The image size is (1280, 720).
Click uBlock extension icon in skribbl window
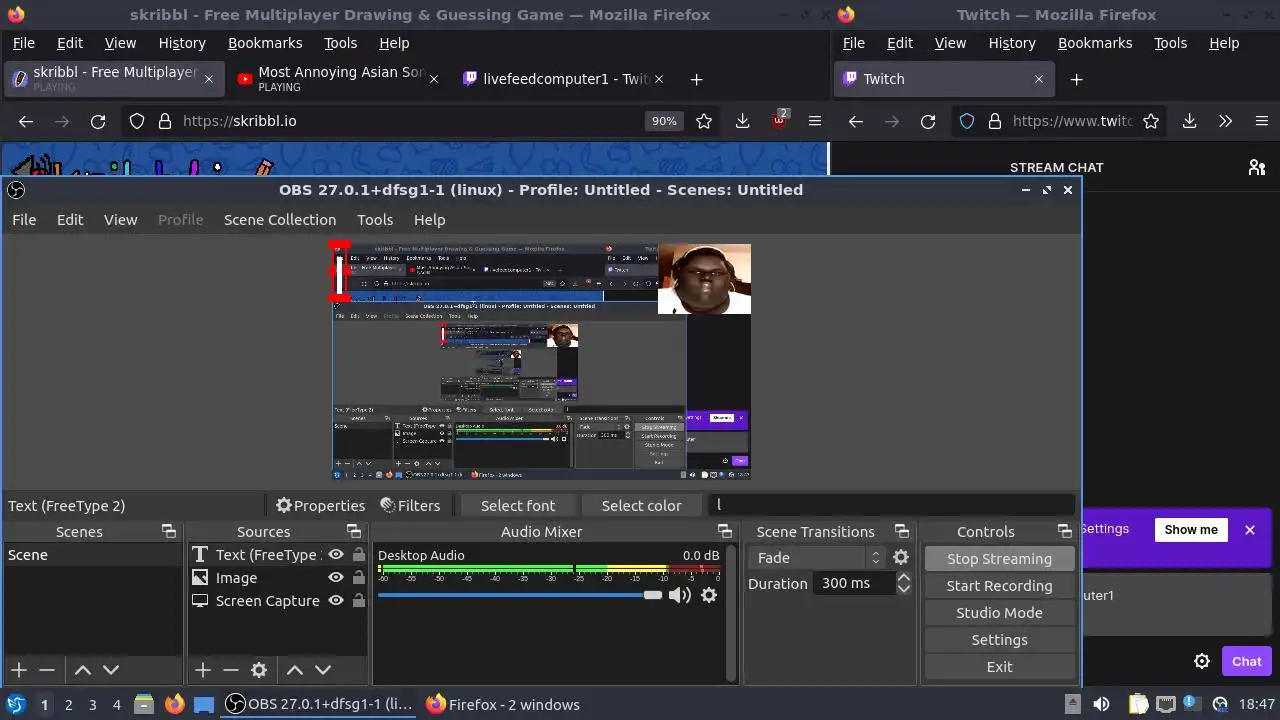[x=779, y=121]
